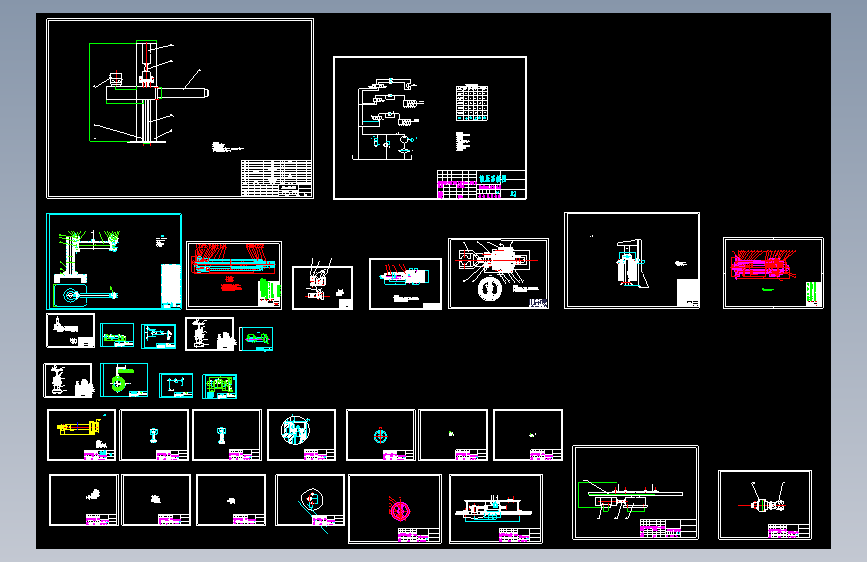The width and height of the screenshot is (867, 562).
Task: Open the sheet showing a large hatched circular section
Action: coord(301,435)
